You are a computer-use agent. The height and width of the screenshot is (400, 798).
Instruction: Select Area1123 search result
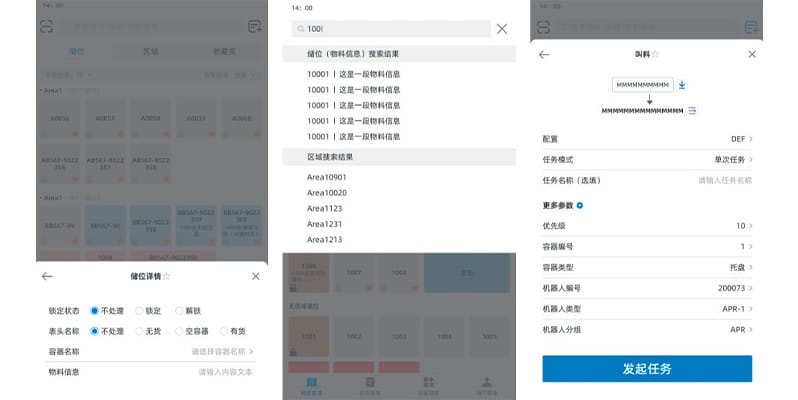325,208
